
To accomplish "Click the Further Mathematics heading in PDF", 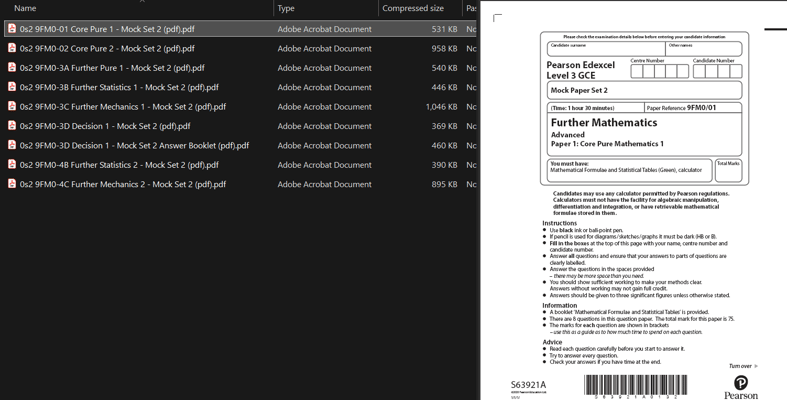I will [x=604, y=122].
